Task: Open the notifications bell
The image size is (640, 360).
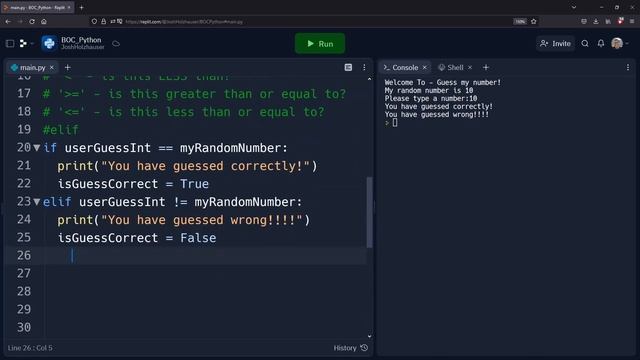Action: [601, 43]
